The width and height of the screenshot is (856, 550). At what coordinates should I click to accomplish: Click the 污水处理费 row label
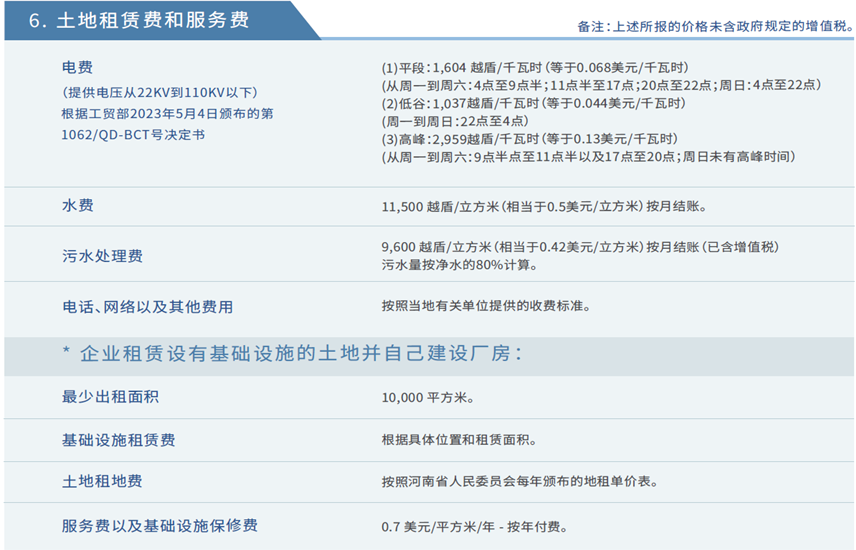click(x=102, y=256)
